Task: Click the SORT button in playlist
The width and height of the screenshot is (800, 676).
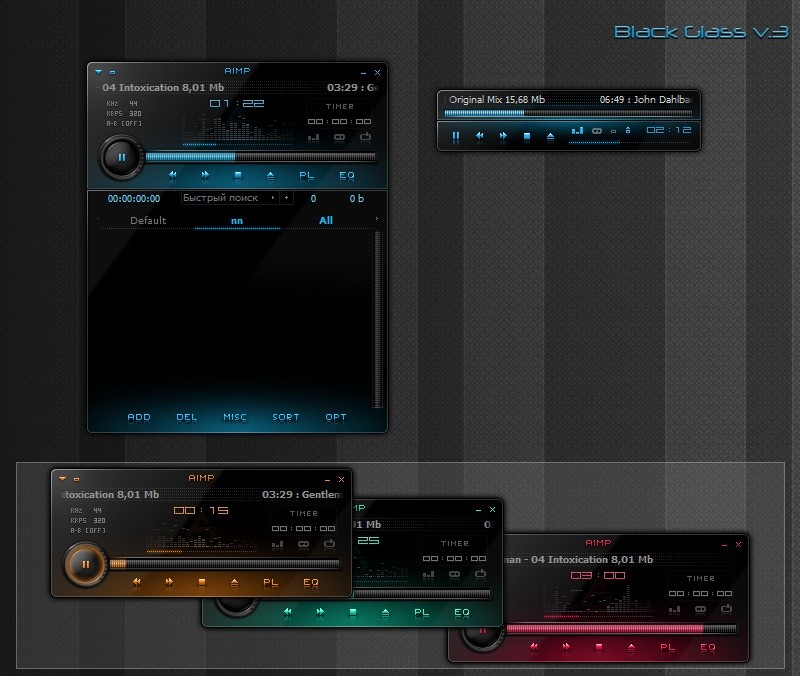Action: tap(285, 417)
